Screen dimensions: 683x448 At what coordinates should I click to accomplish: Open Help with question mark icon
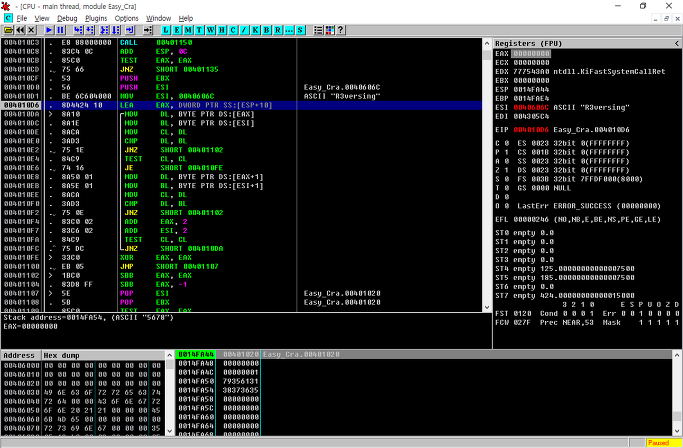[341, 30]
